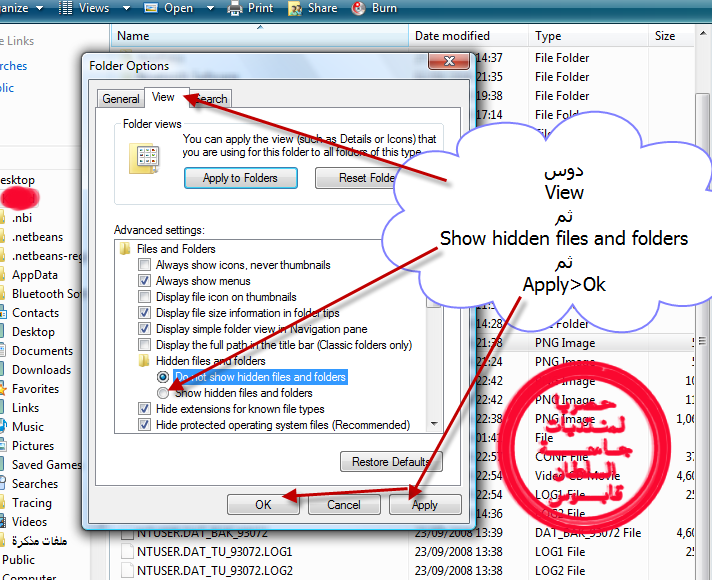Open the Views toolbar icon
The width and height of the screenshot is (712, 580).
[65, 8]
